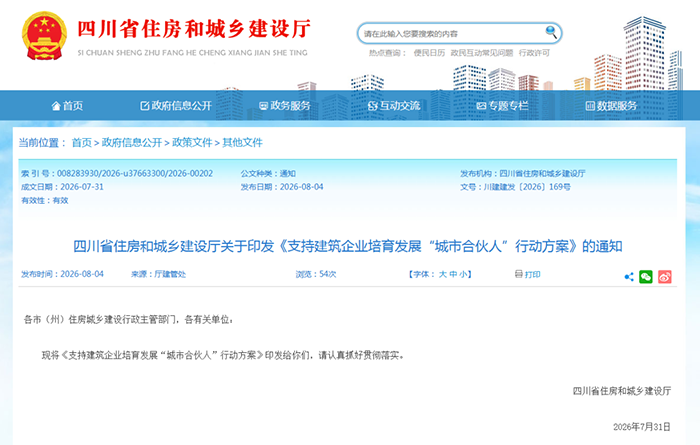
Task: Click document number 川建建发〔2026〕169号
Action: point(527,187)
